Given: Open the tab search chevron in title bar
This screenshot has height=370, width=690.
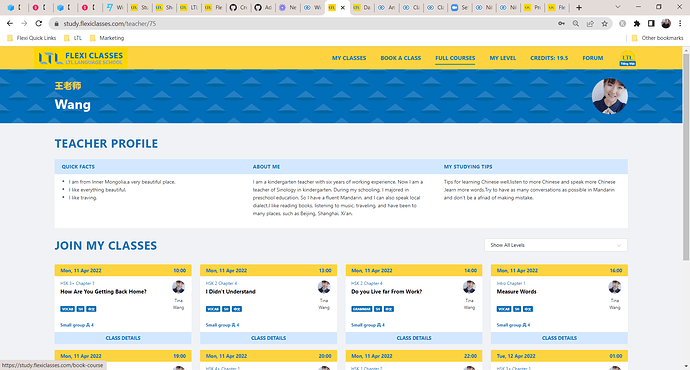Looking at the screenshot, I should (618, 7).
